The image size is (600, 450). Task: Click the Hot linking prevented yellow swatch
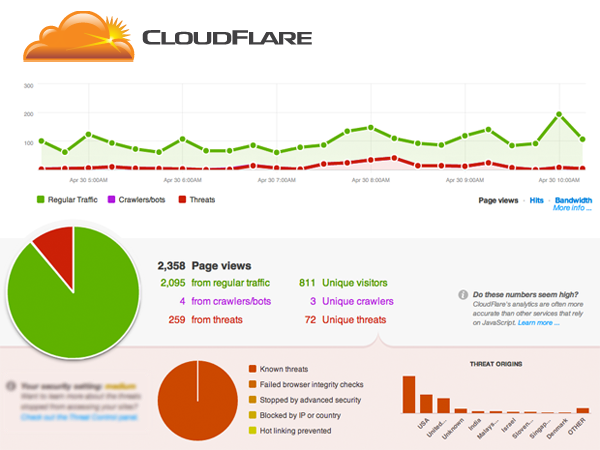252,431
